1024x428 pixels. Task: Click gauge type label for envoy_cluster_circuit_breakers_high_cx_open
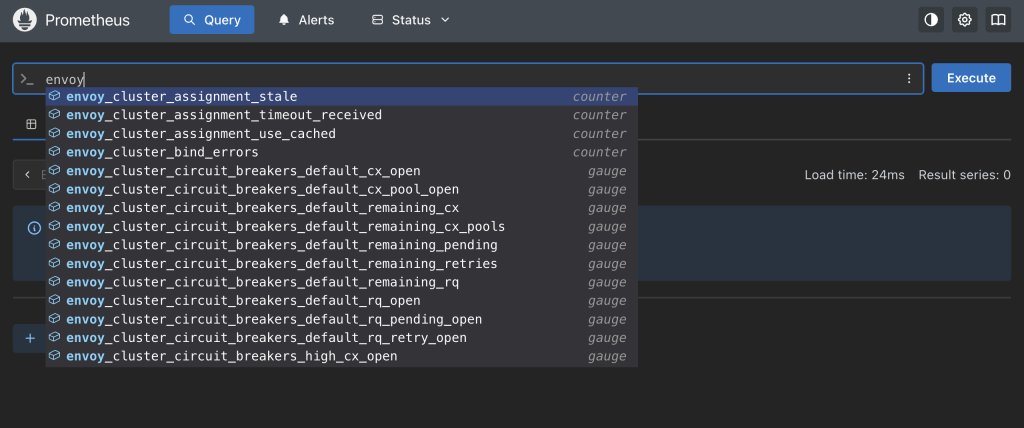click(607, 357)
